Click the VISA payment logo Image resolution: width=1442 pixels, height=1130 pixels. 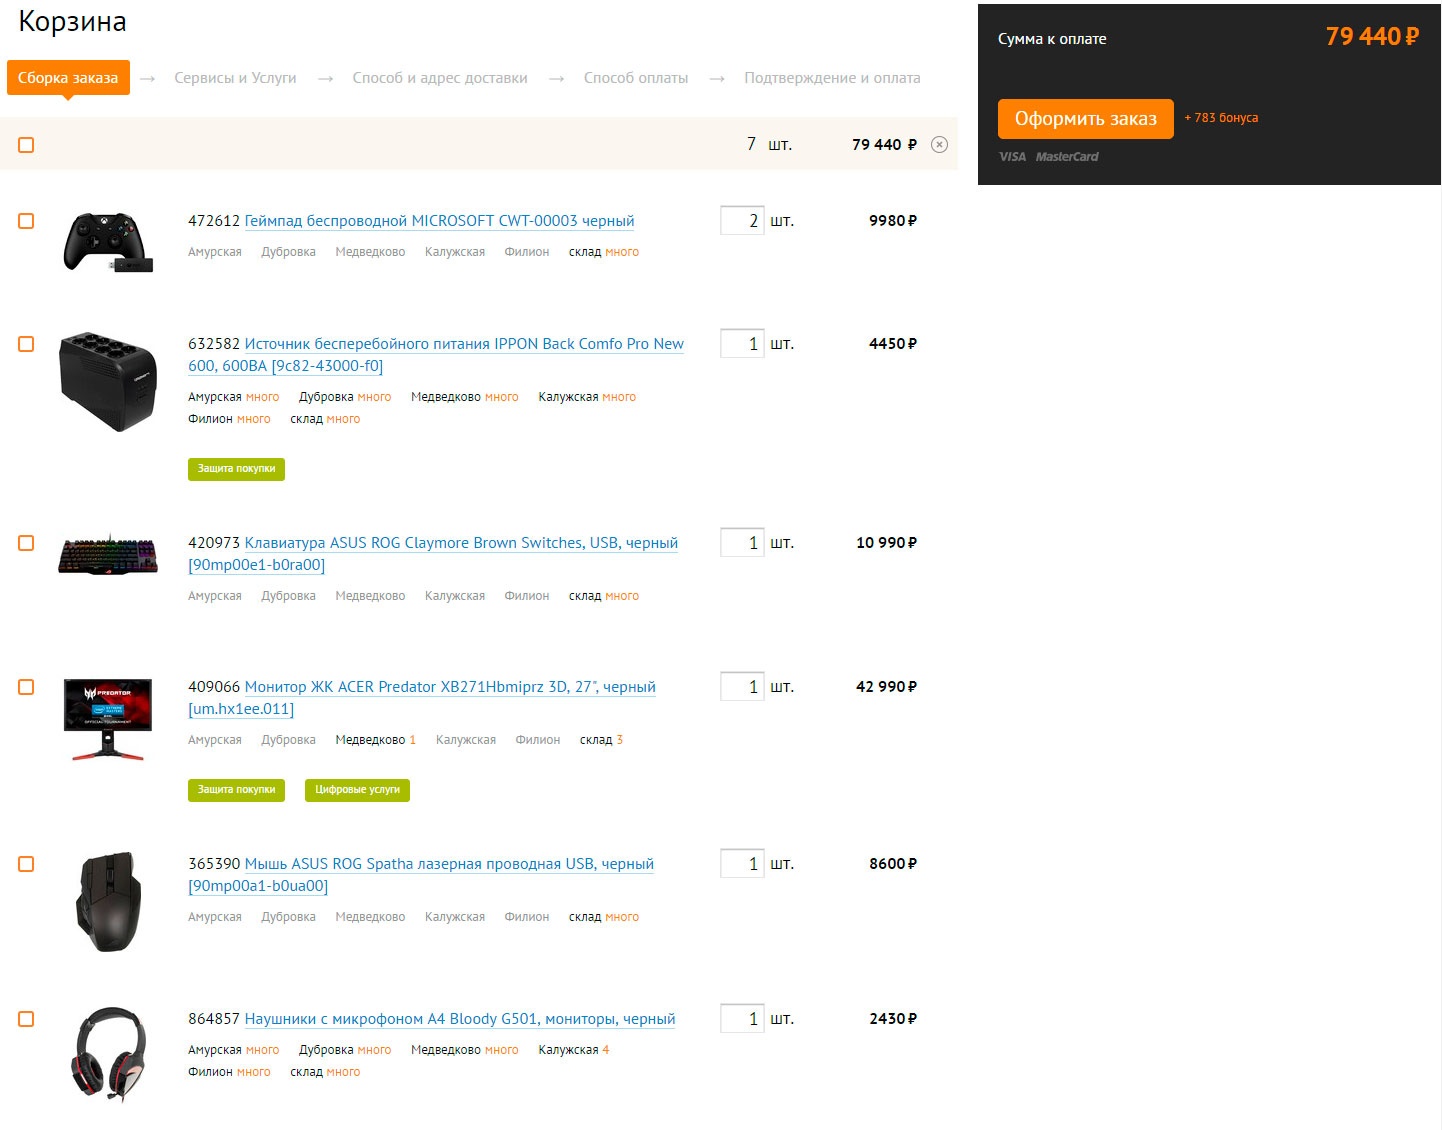point(1012,157)
